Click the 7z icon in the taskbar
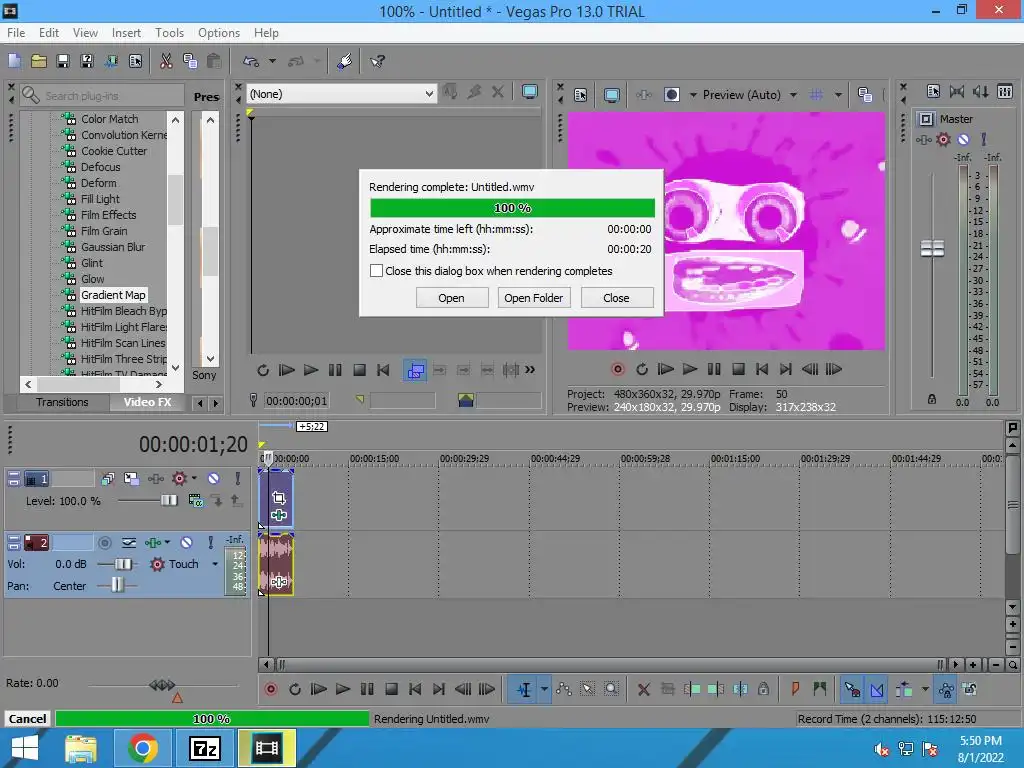Screen dimensions: 1024x768 tap(205, 748)
